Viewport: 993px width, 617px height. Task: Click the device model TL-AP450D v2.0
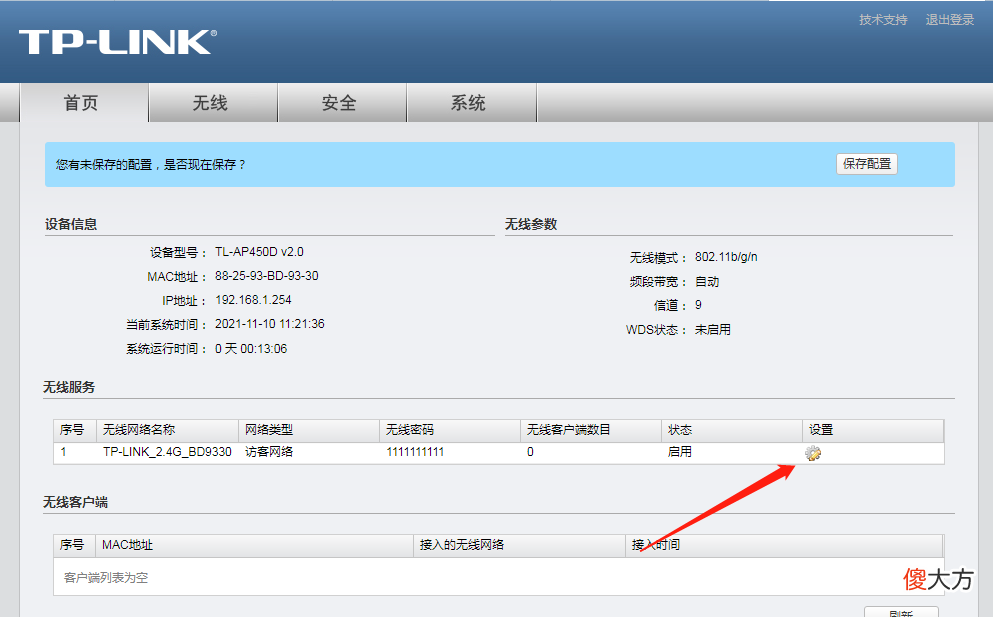click(x=259, y=251)
